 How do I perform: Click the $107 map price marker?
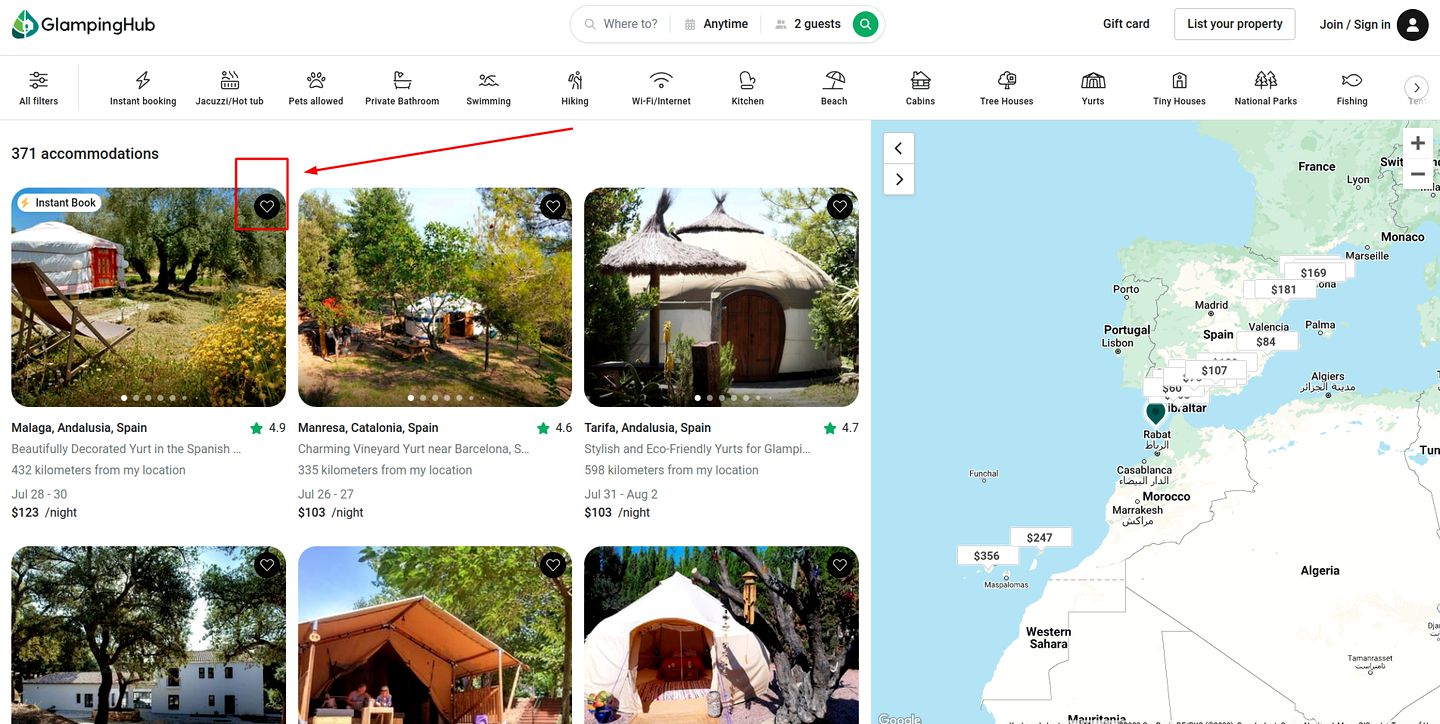point(1214,370)
